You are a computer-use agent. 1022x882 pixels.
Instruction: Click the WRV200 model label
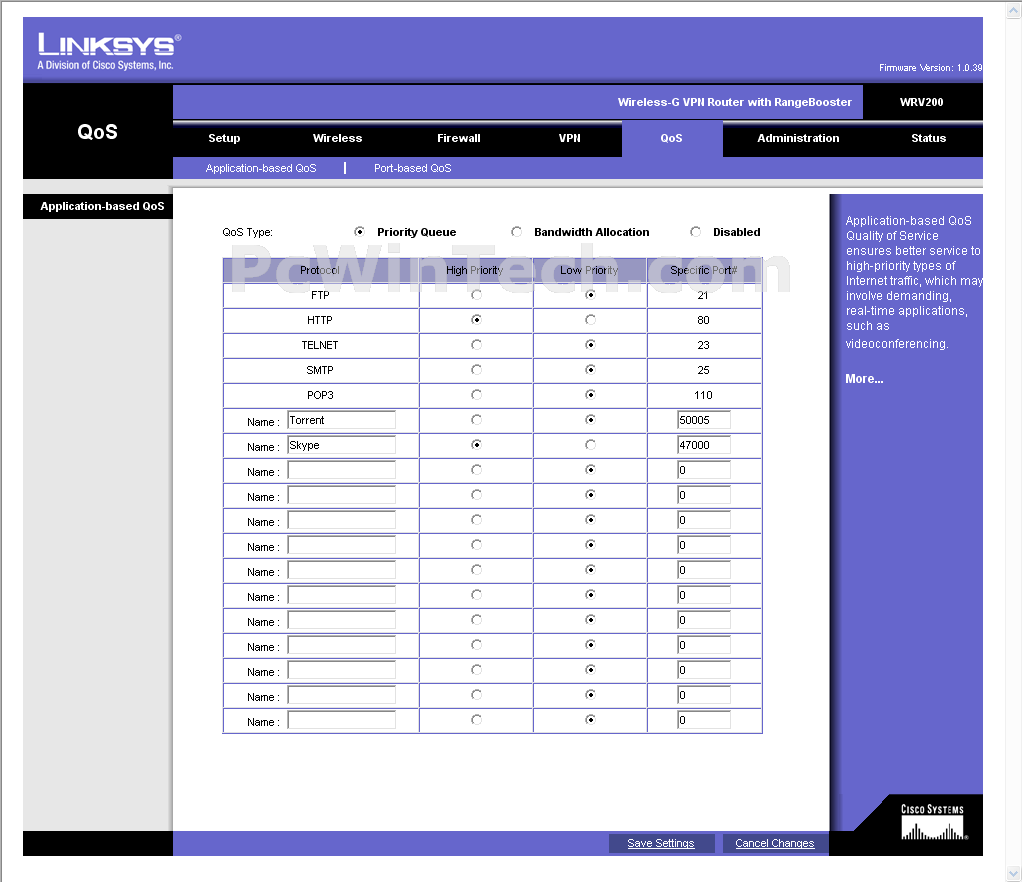click(922, 102)
